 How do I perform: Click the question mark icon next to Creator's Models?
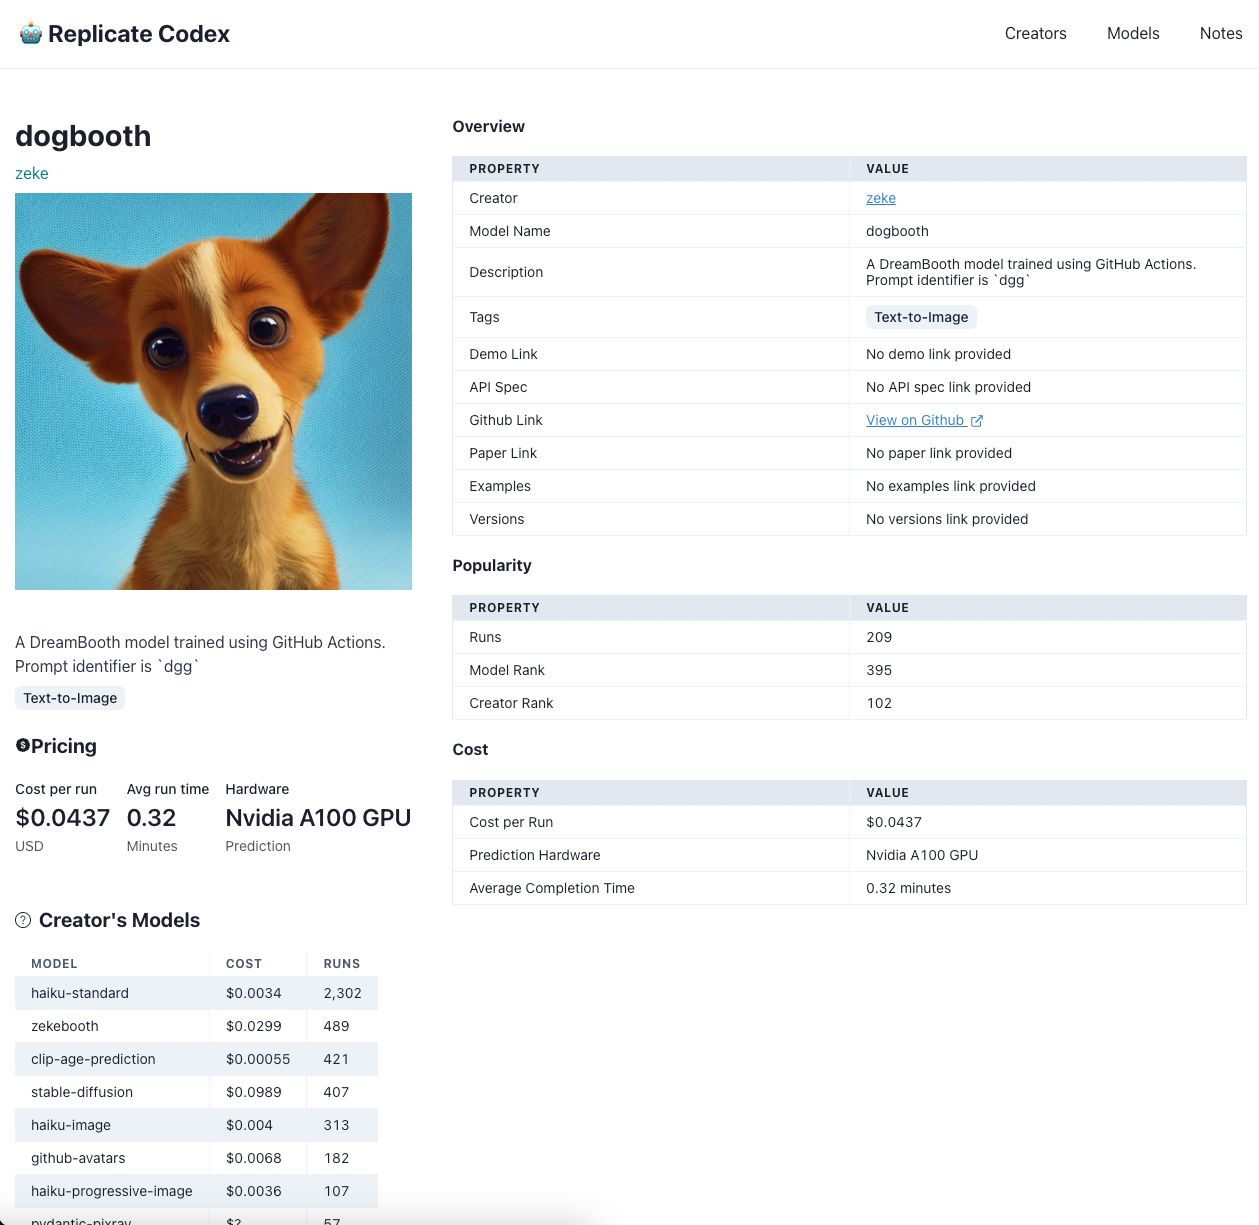pos(22,920)
